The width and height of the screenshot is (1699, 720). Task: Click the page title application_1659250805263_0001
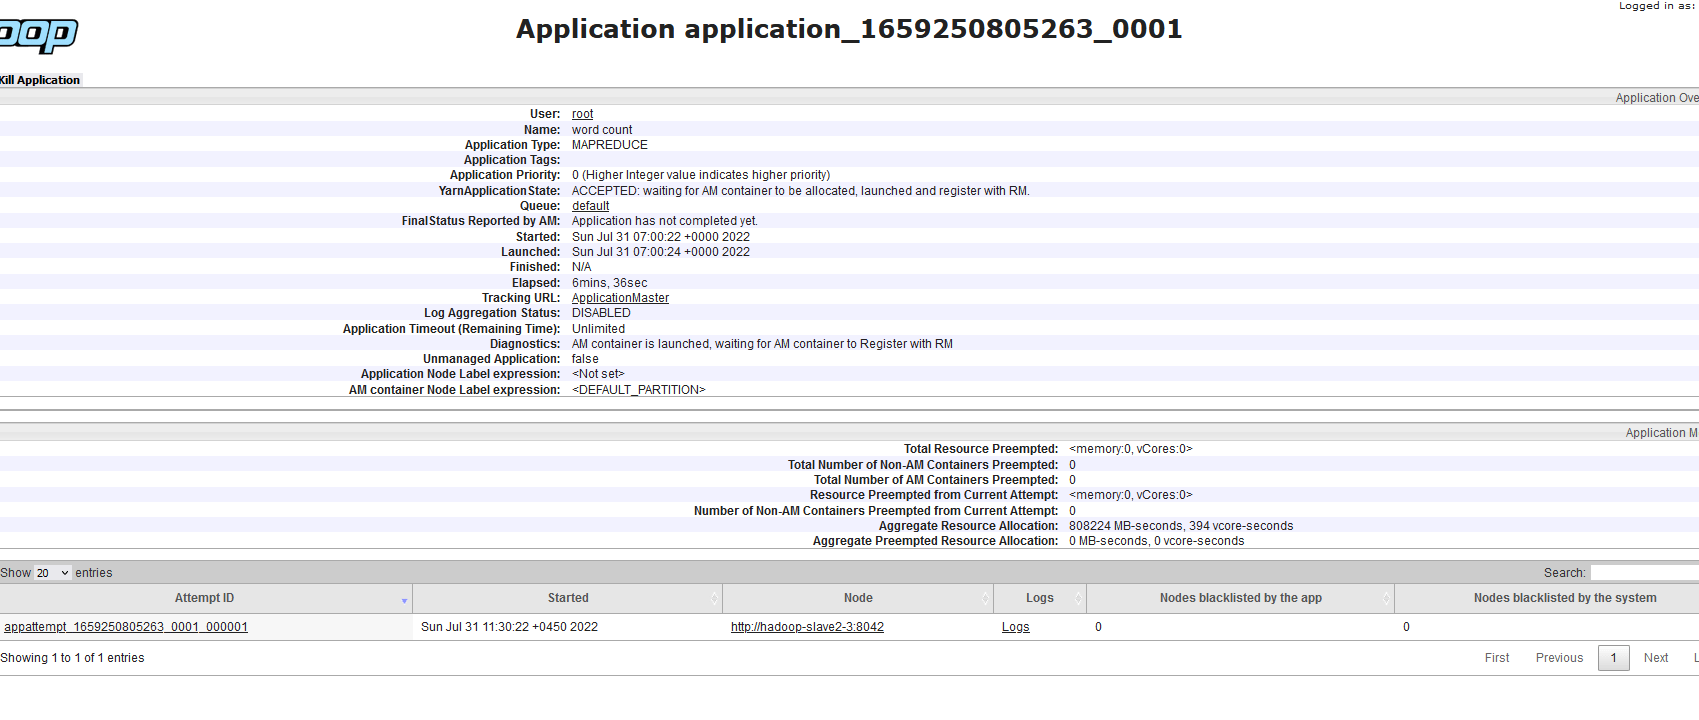point(849,29)
